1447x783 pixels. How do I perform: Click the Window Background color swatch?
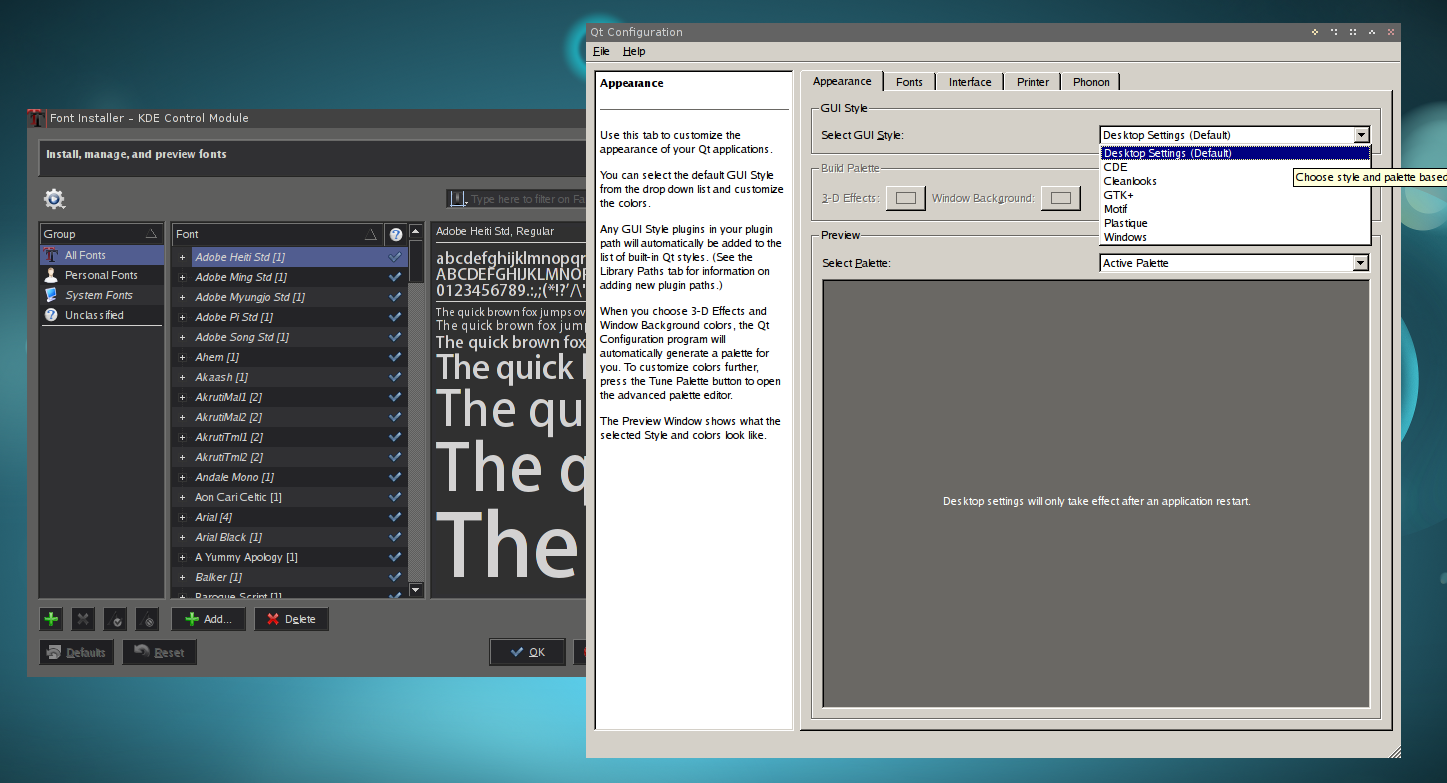pos(1060,198)
